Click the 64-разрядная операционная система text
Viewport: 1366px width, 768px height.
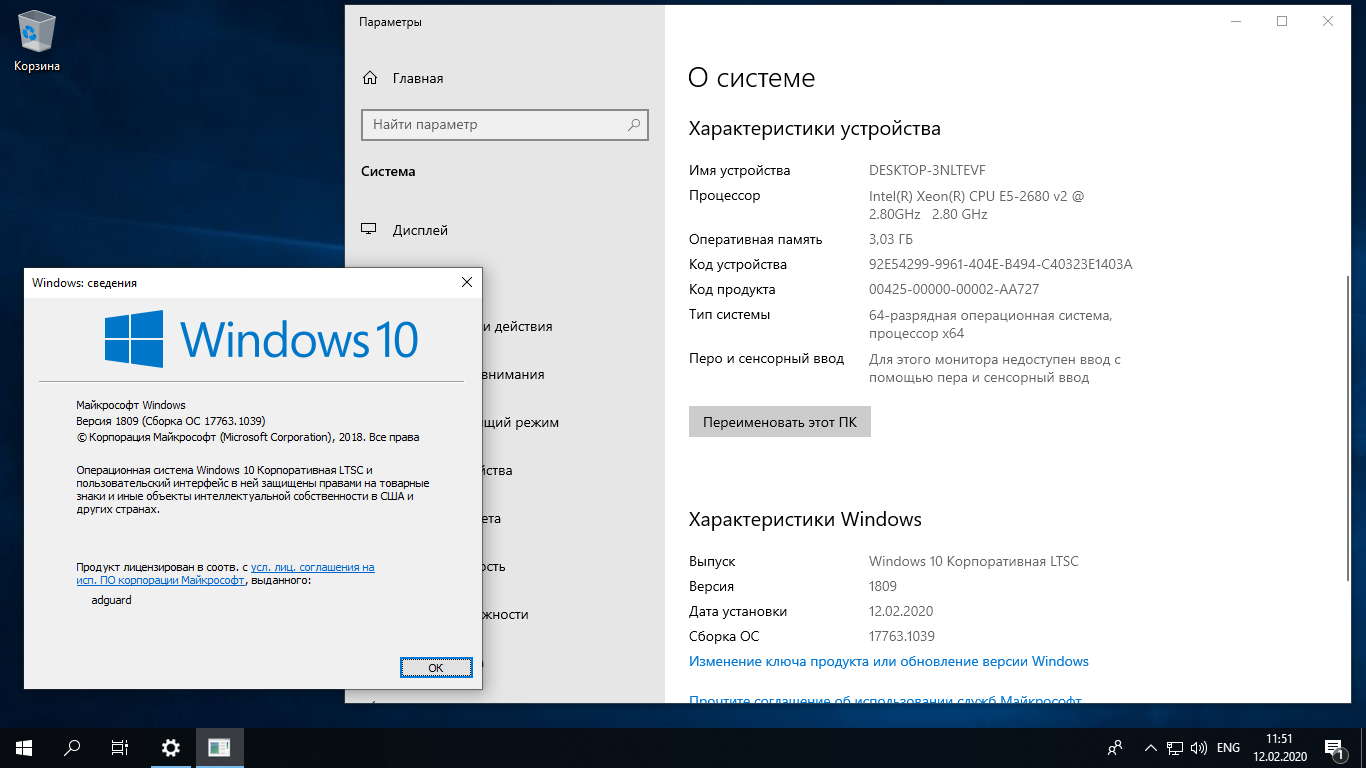click(990, 324)
